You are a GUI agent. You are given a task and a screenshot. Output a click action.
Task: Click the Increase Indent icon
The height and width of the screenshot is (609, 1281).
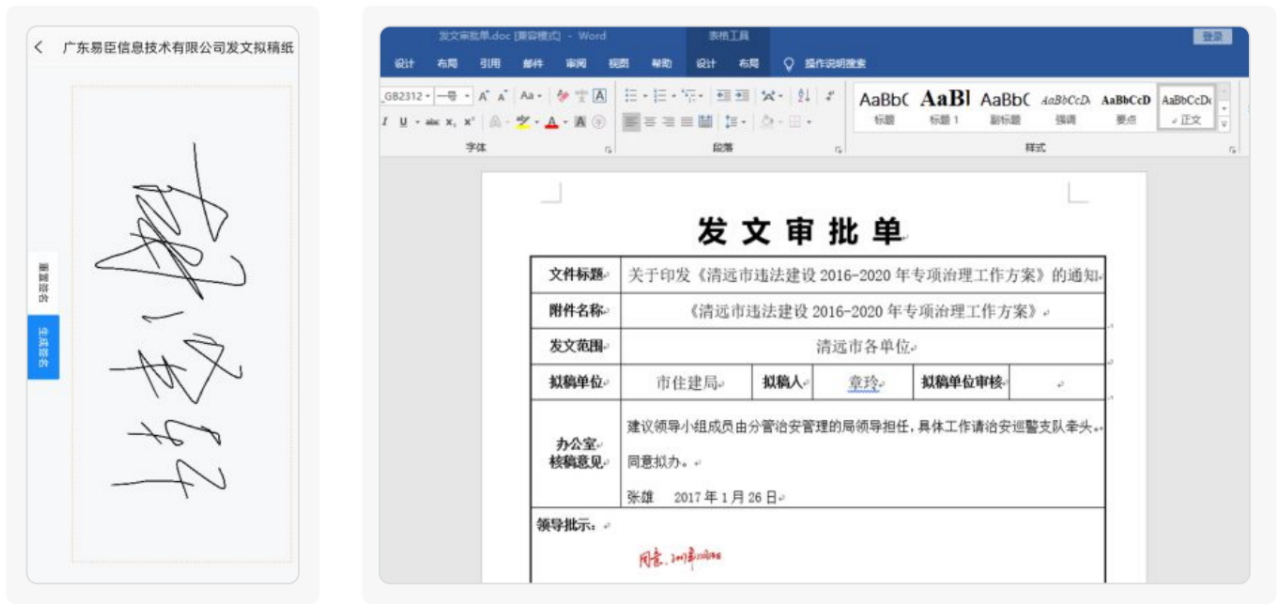741,96
